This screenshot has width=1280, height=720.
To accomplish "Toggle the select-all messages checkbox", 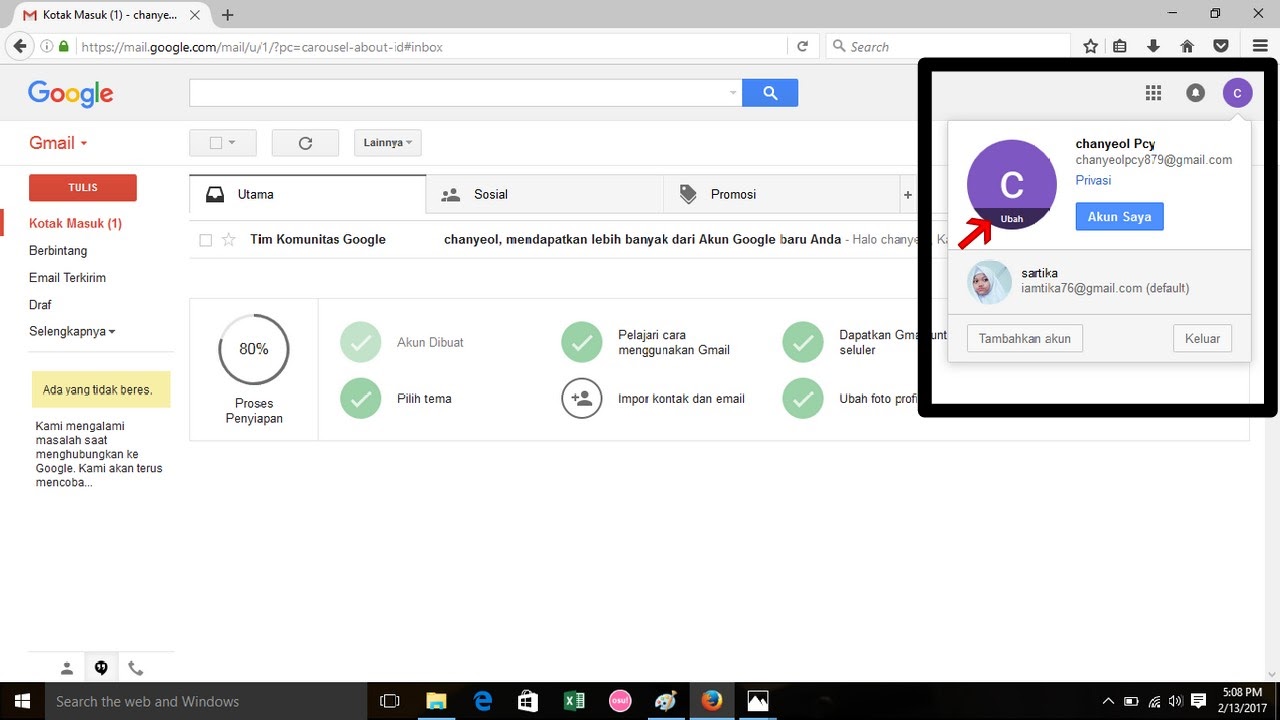I will (x=216, y=142).
